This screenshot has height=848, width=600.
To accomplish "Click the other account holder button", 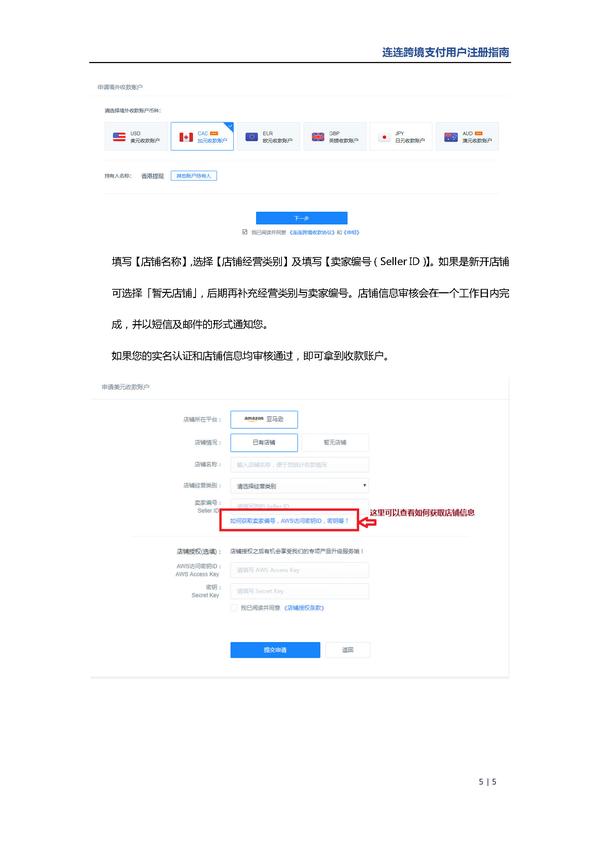I will tap(194, 176).
